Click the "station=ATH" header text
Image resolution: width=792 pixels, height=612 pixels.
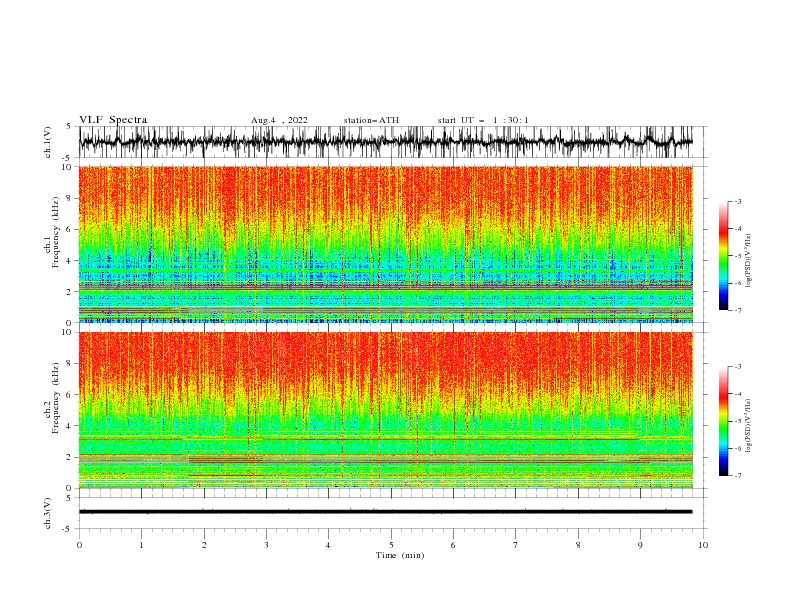tap(371, 120)
